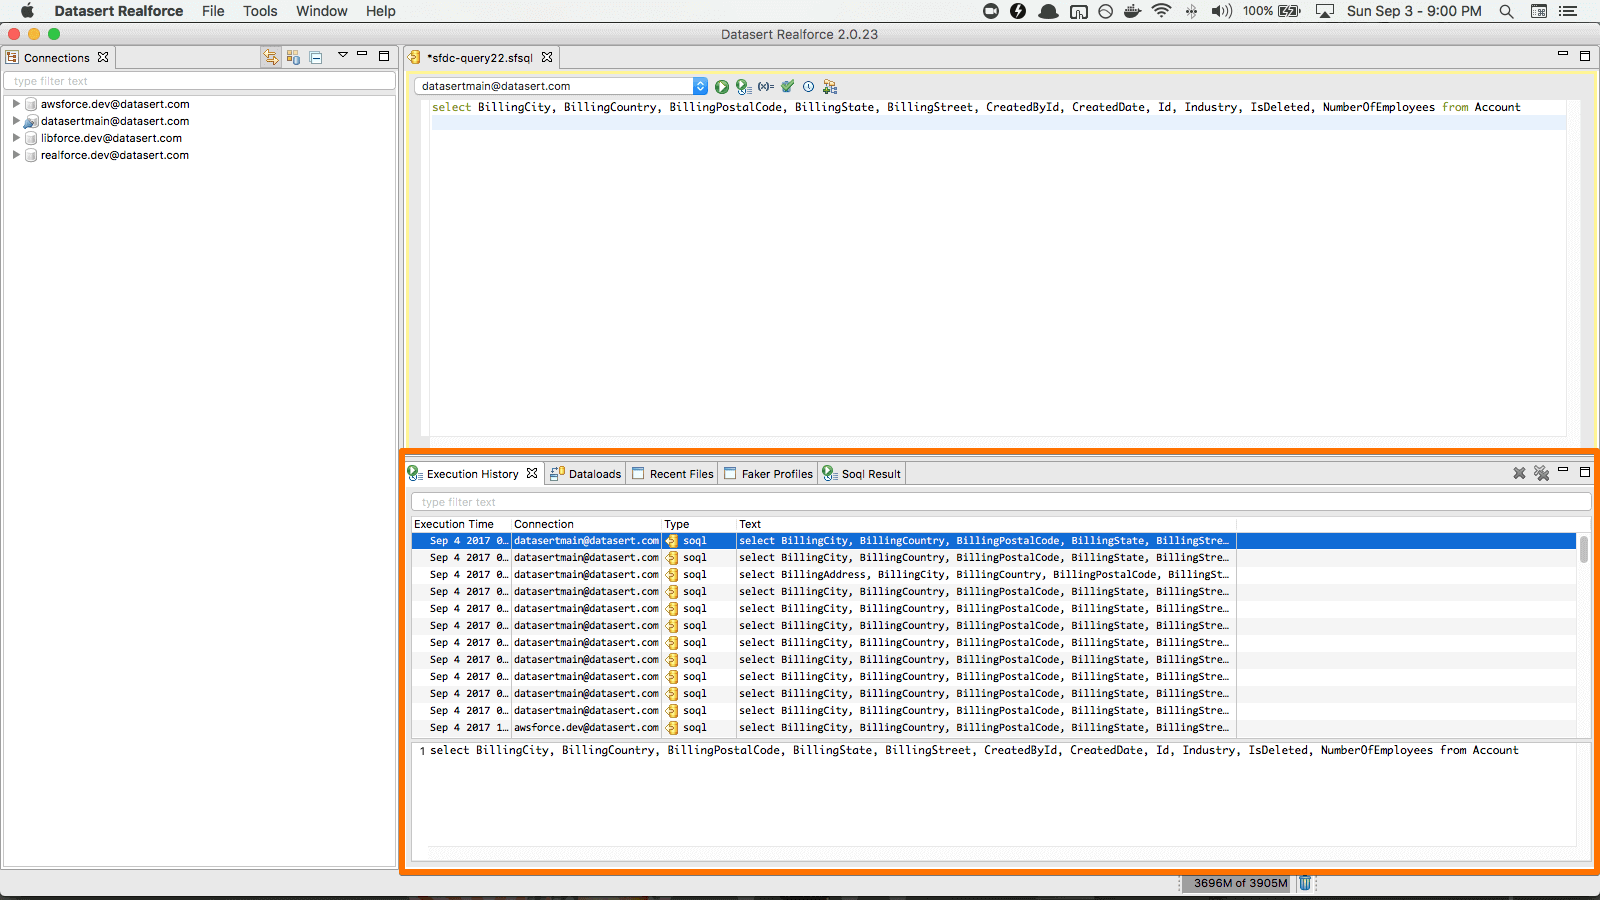Sort by the Execution Time column header
Screen dimensions: 1604x900
coord(454,524)
